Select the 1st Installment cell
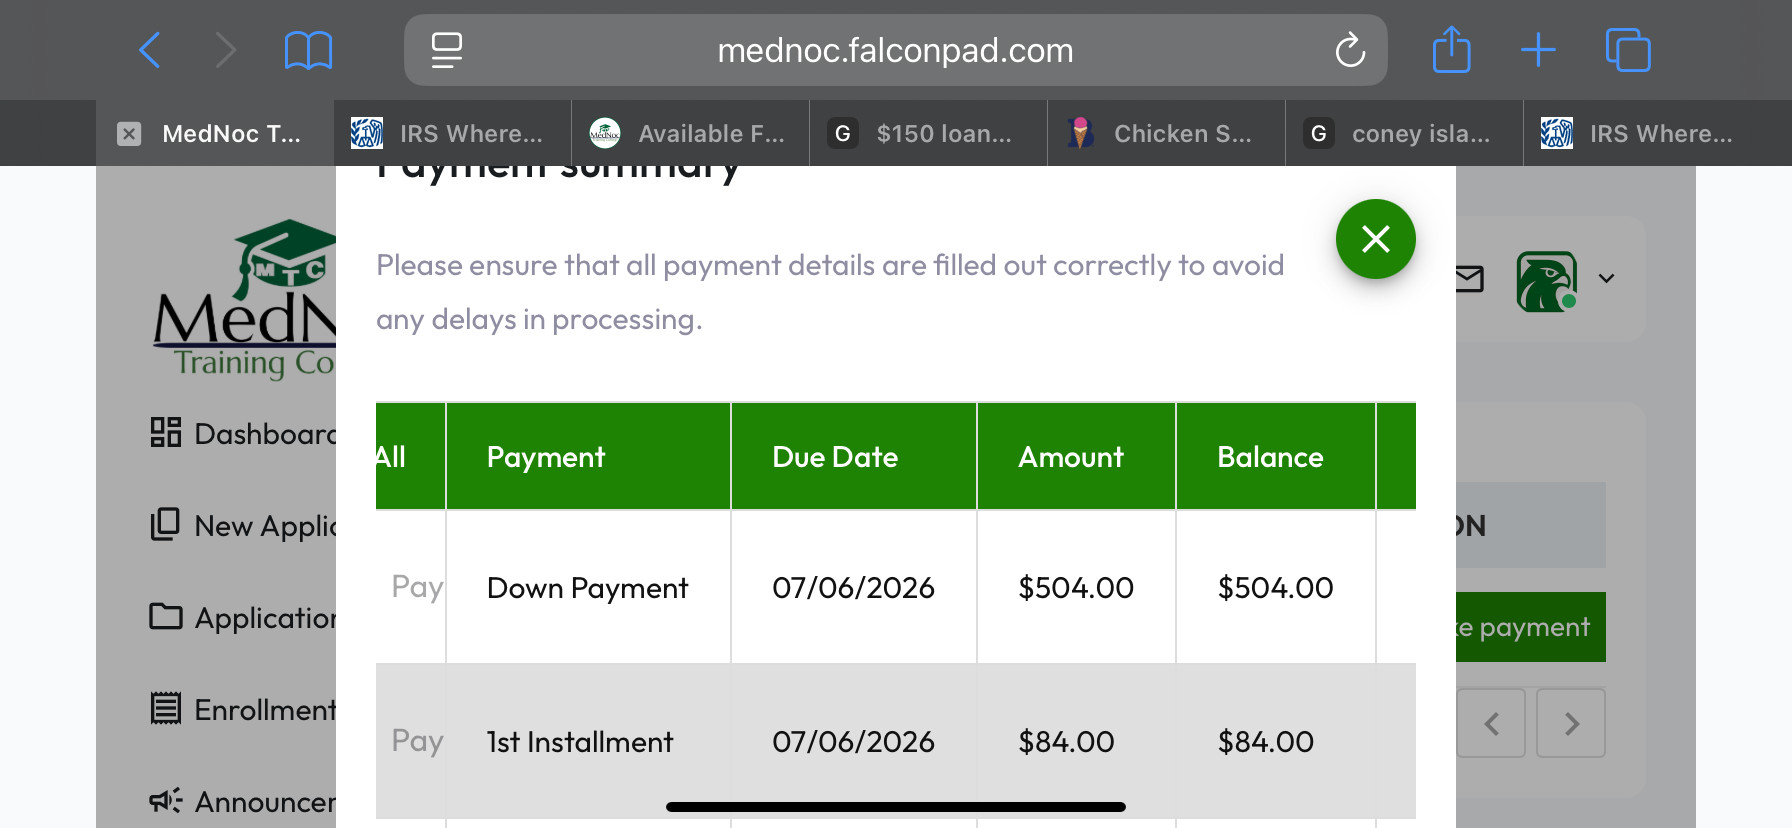Viewport: 1792px width, 828px height. pyautogui.click(x=588, y=741)
